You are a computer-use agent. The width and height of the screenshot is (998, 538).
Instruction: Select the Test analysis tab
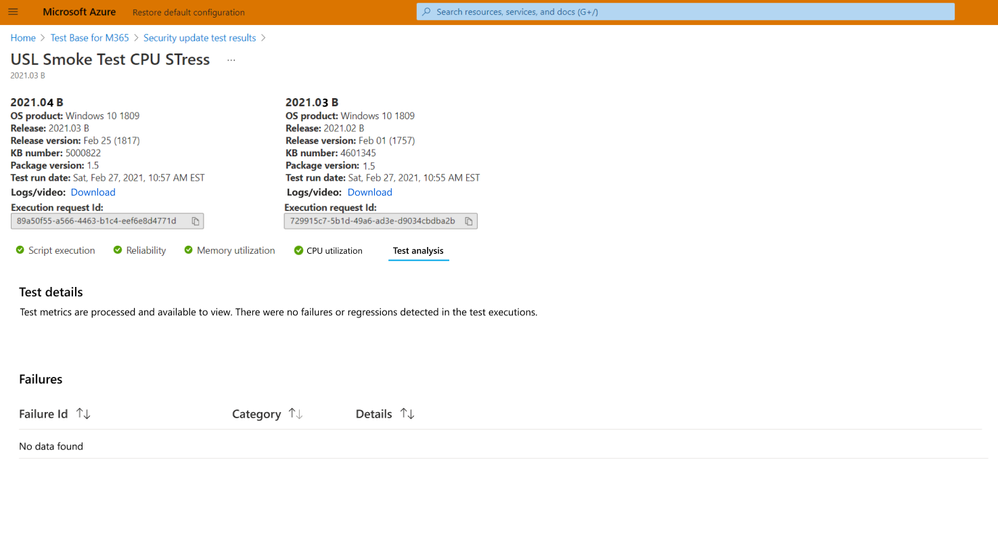[x=418, y=251]
